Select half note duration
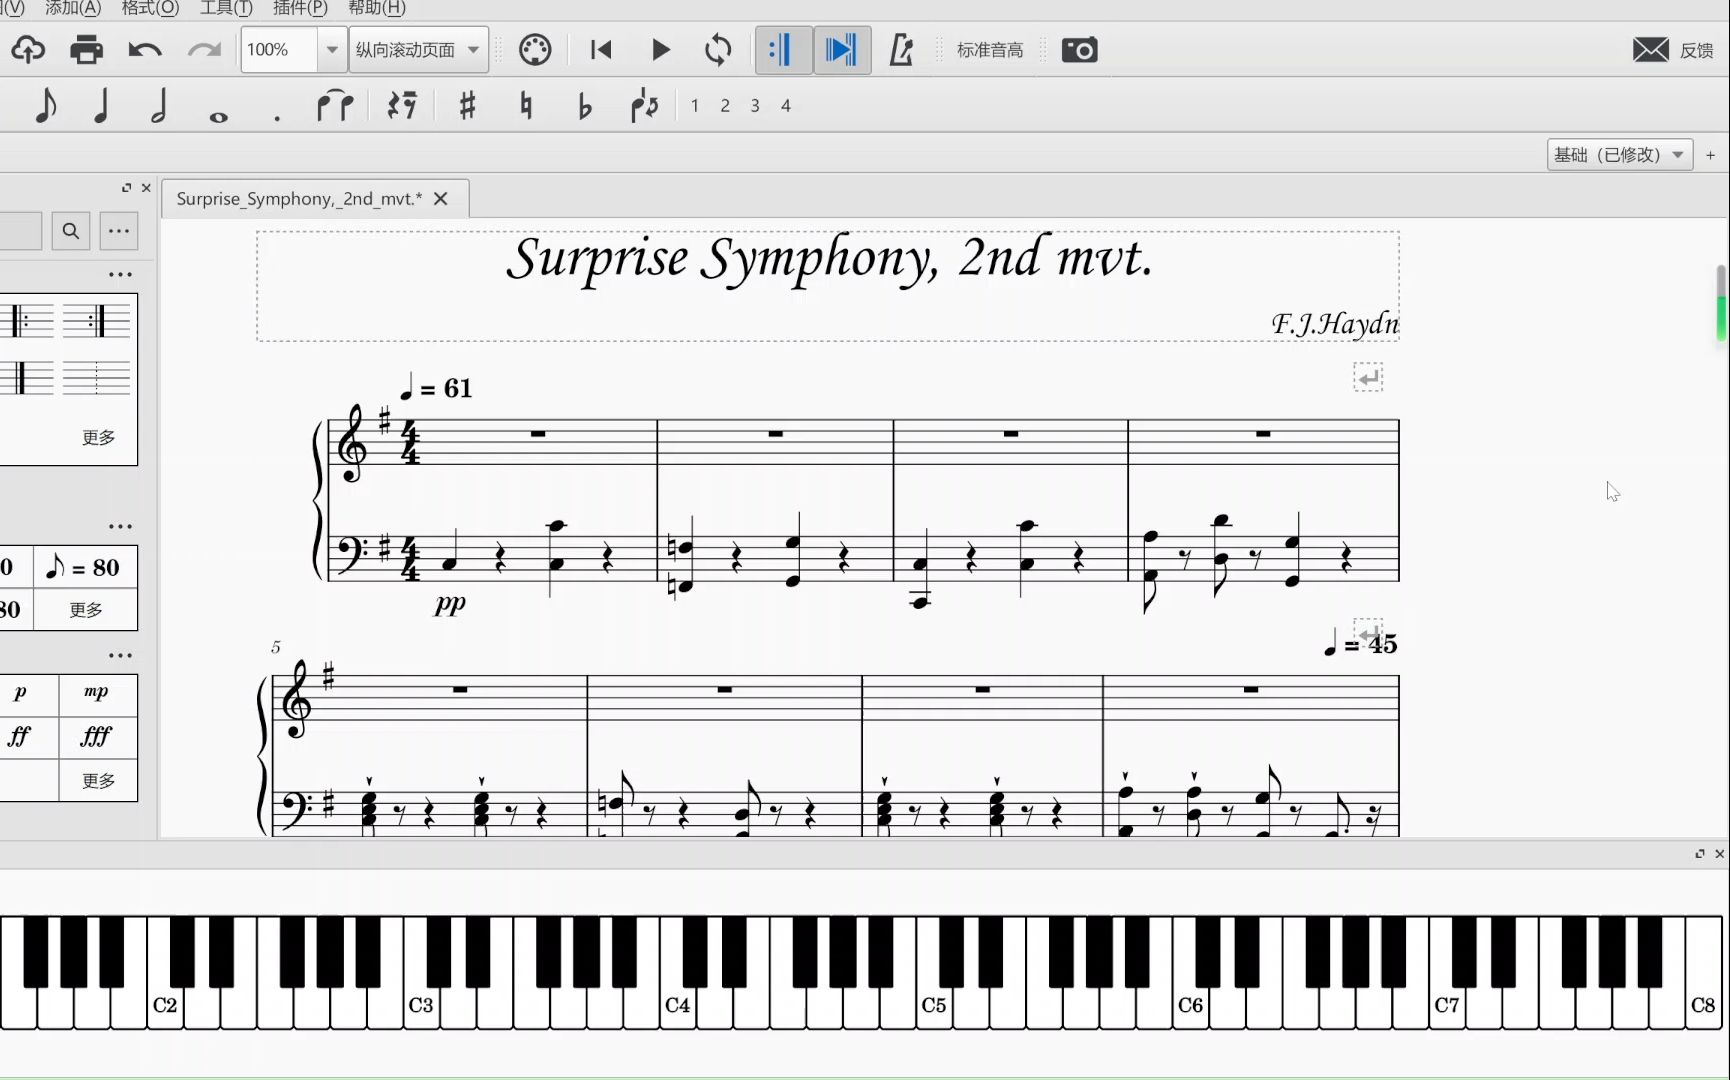Screen dimensions: 1730x1080 point(158,105)
